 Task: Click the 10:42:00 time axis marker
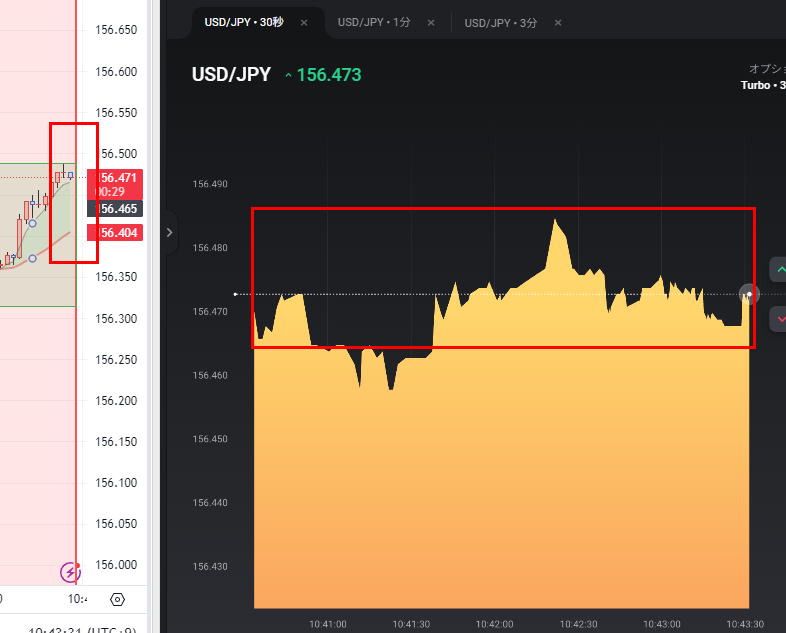coord(494,623)
